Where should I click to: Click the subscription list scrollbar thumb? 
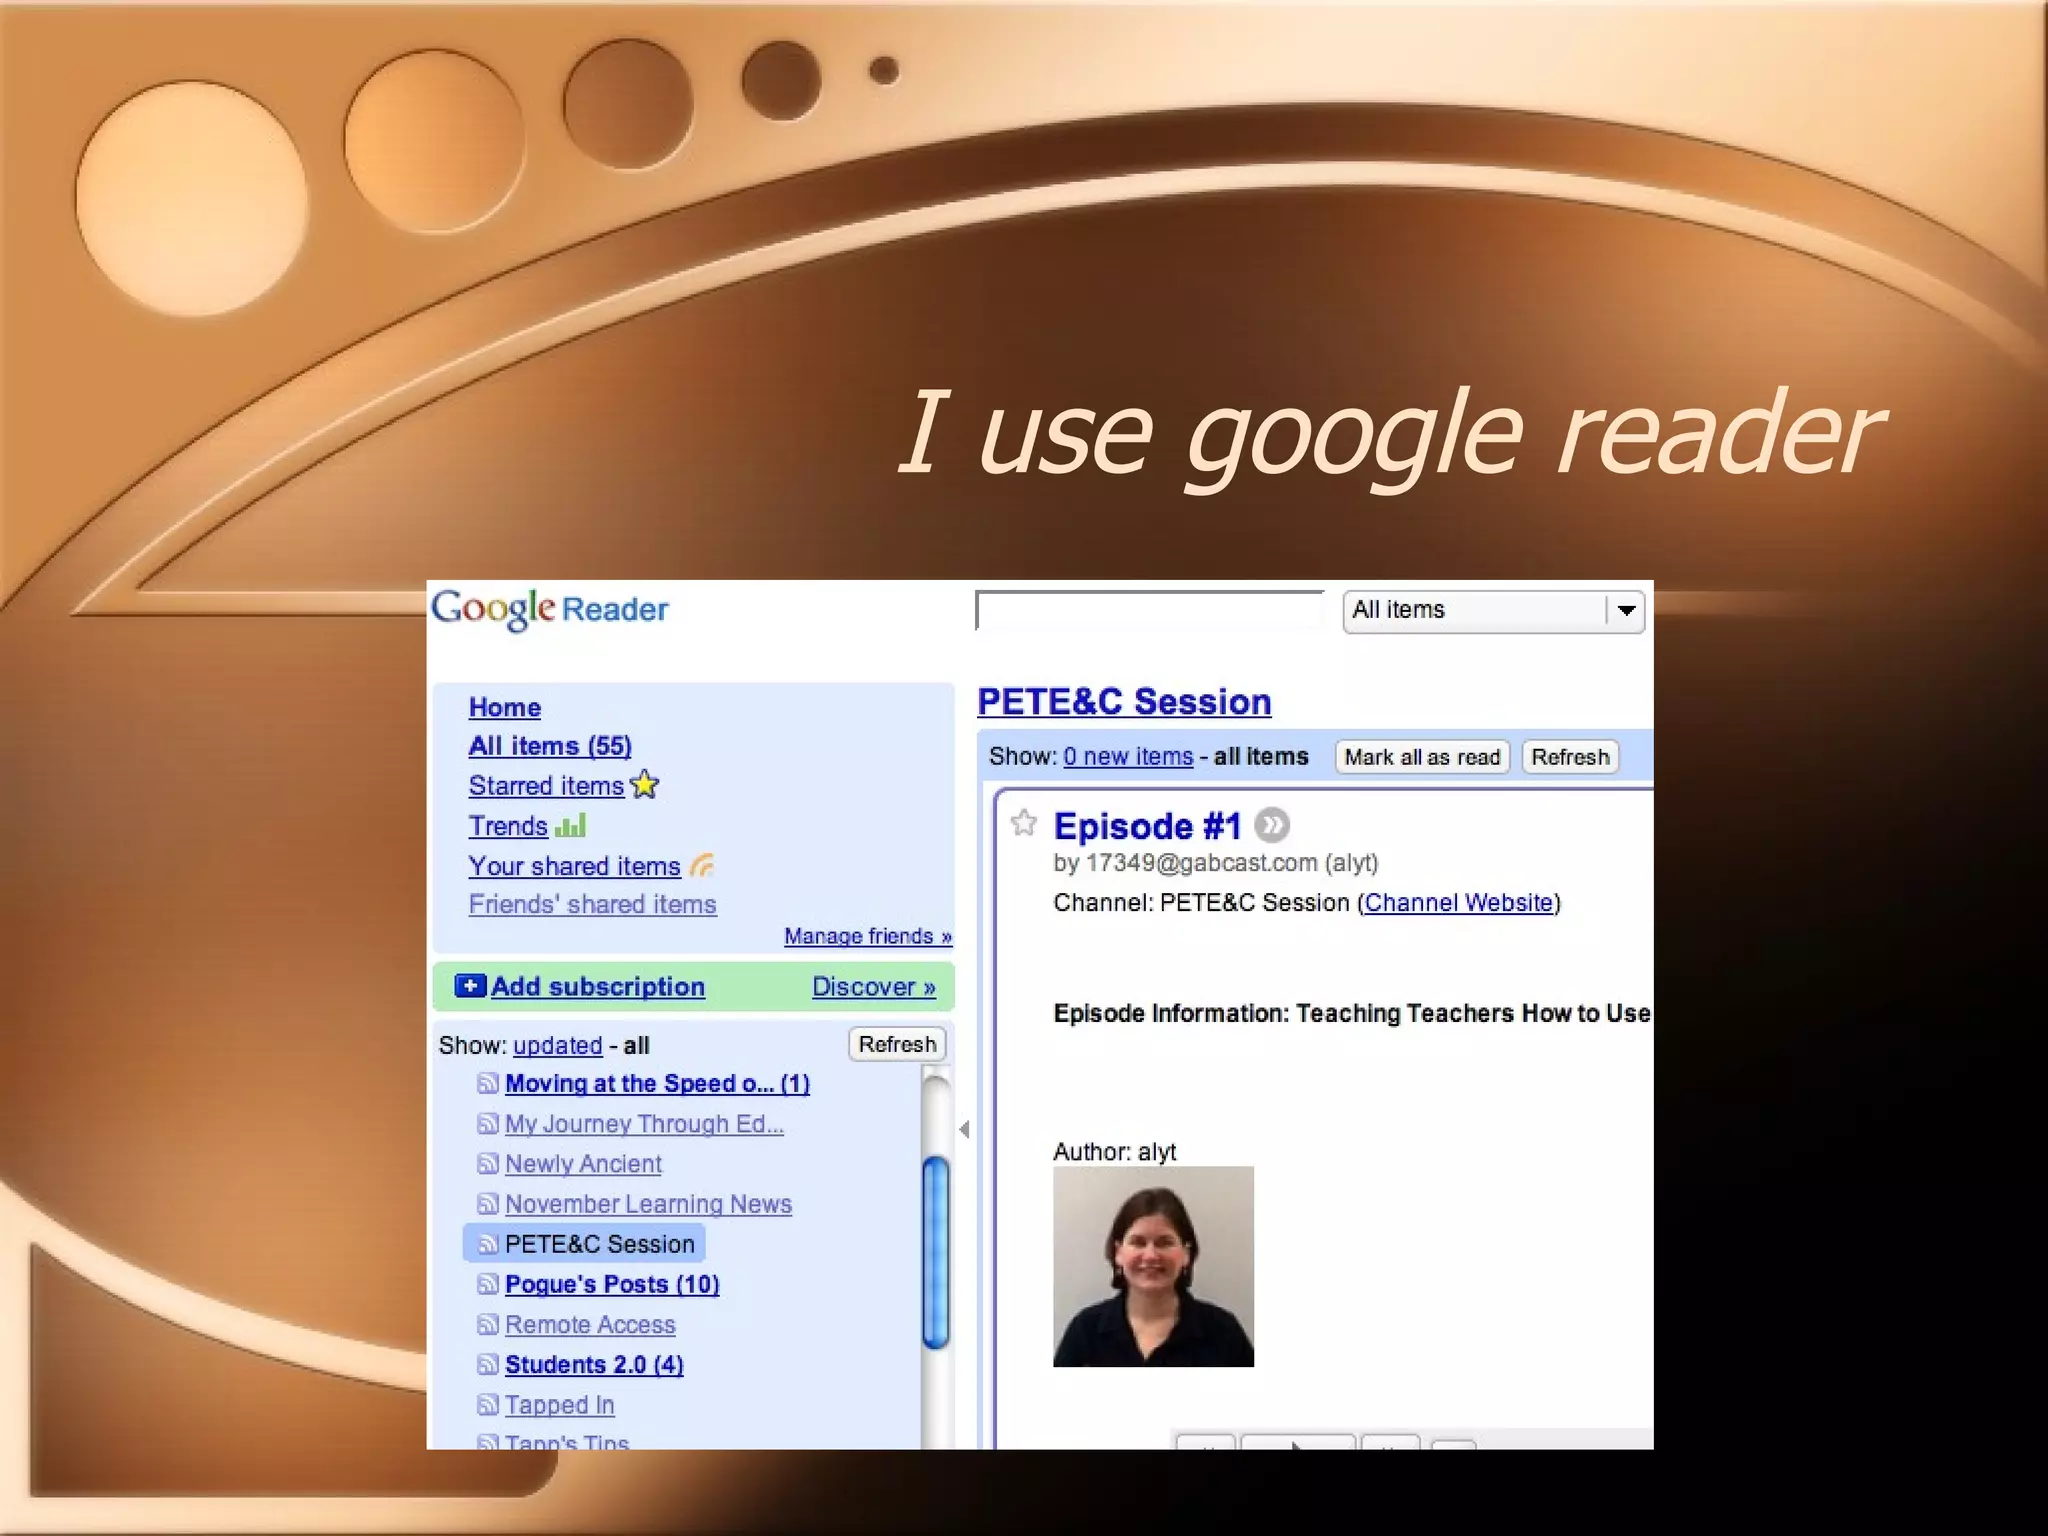[x=935, y=1251]
